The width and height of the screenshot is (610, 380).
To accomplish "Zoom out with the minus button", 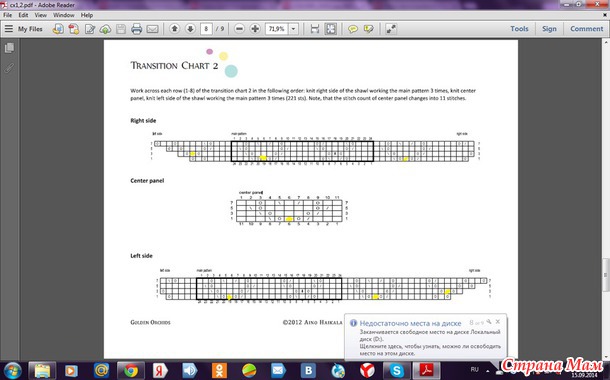I will click(x=240, y=28).
